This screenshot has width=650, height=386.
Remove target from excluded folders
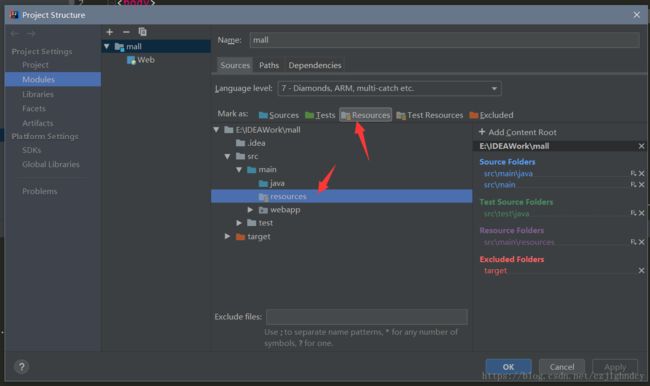641,270
